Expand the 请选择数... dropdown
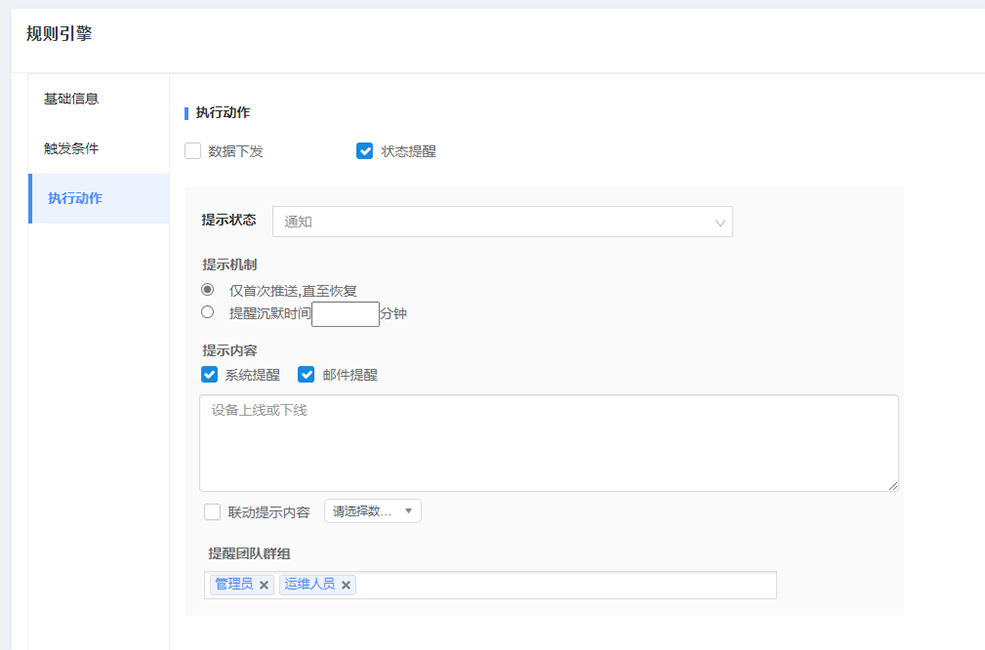The height and width of the screenshot is (650, 985). pyautogui.click(x=372, y=512)
